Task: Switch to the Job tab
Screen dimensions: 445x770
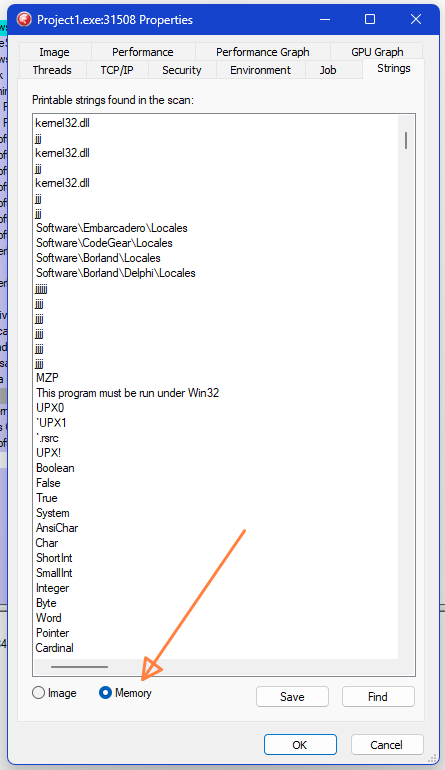Action: 328,70
